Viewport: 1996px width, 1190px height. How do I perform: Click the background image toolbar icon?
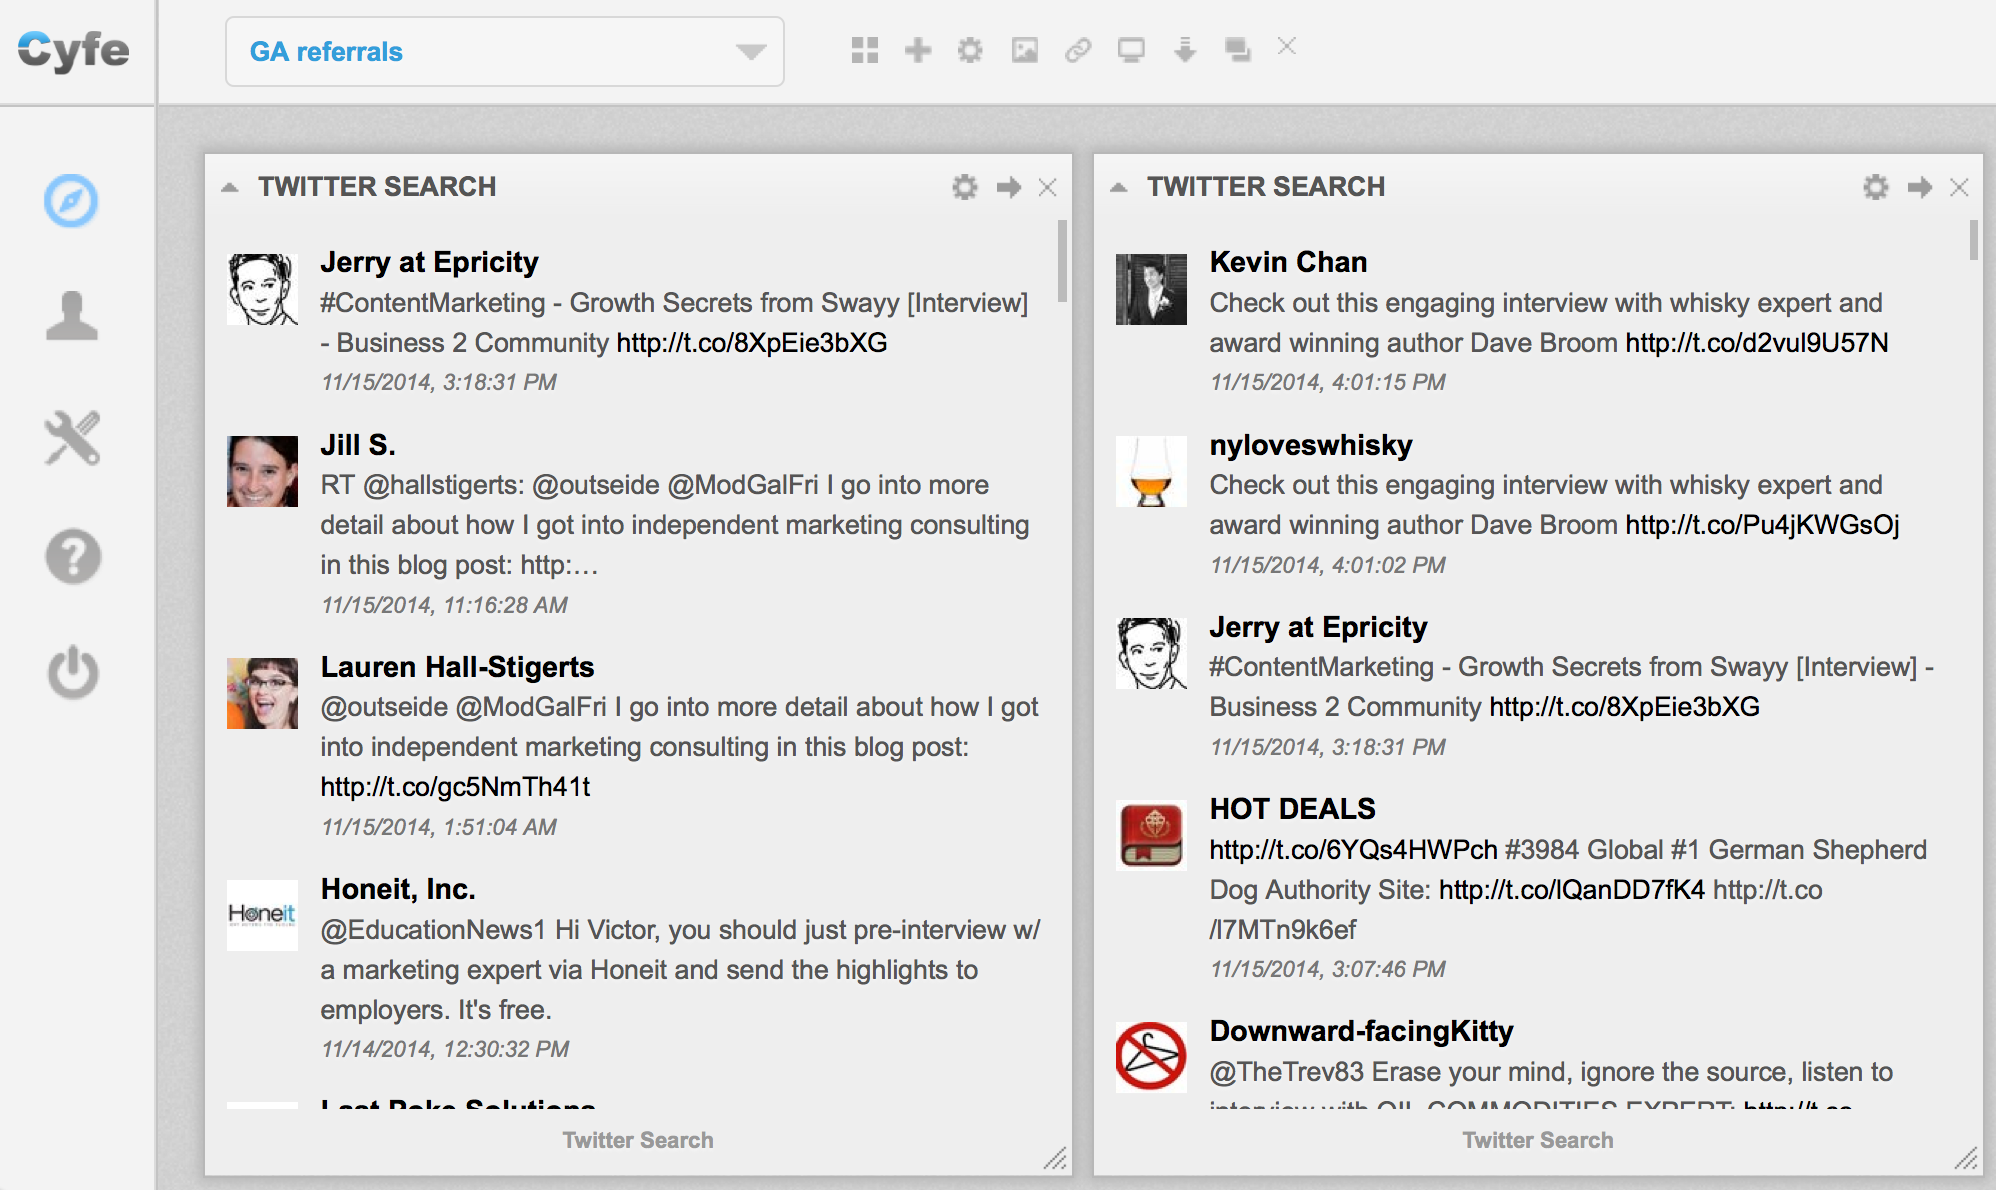tap(1024, 50)
